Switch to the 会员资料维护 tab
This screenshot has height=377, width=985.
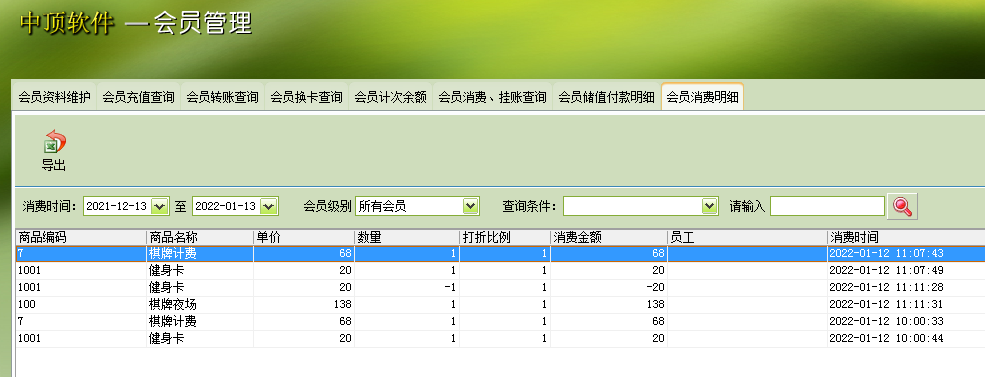coord(54,97)
